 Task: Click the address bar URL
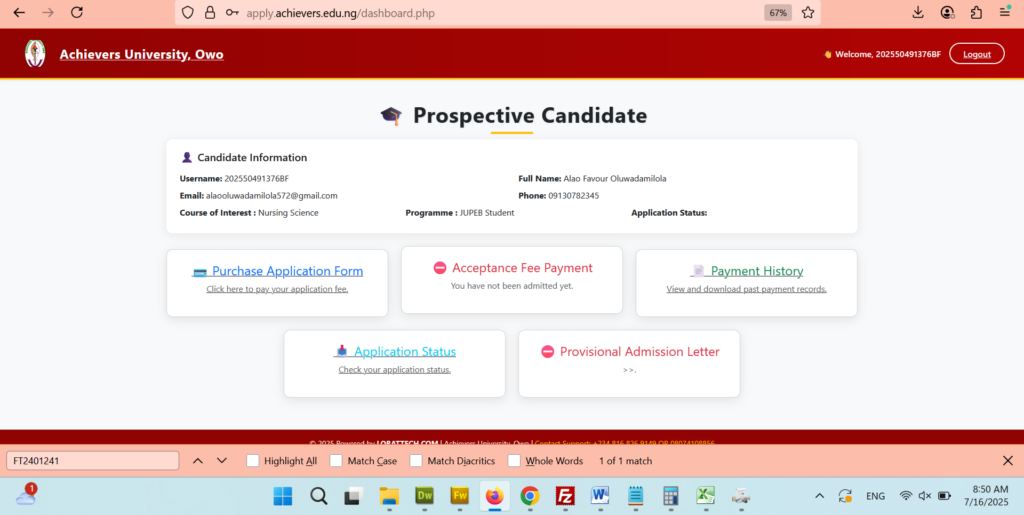340,12
